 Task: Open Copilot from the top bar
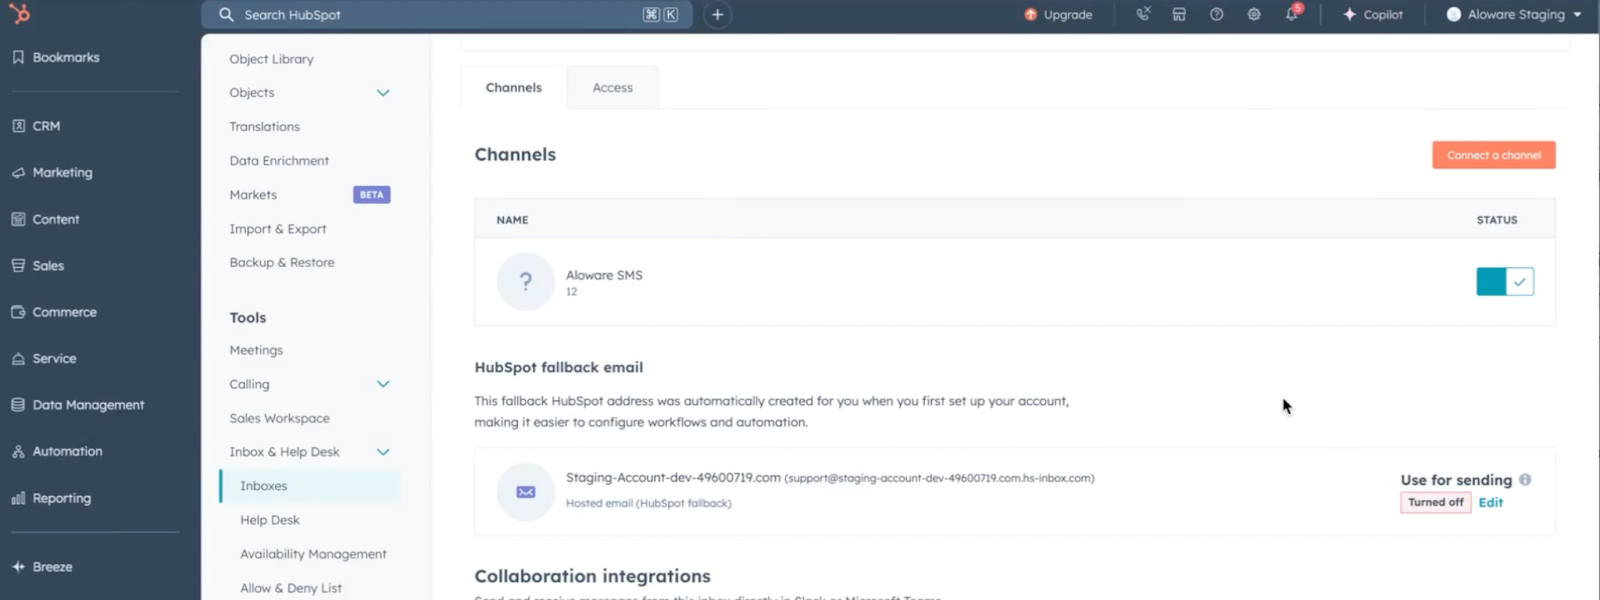click(x=1373, y=14)
